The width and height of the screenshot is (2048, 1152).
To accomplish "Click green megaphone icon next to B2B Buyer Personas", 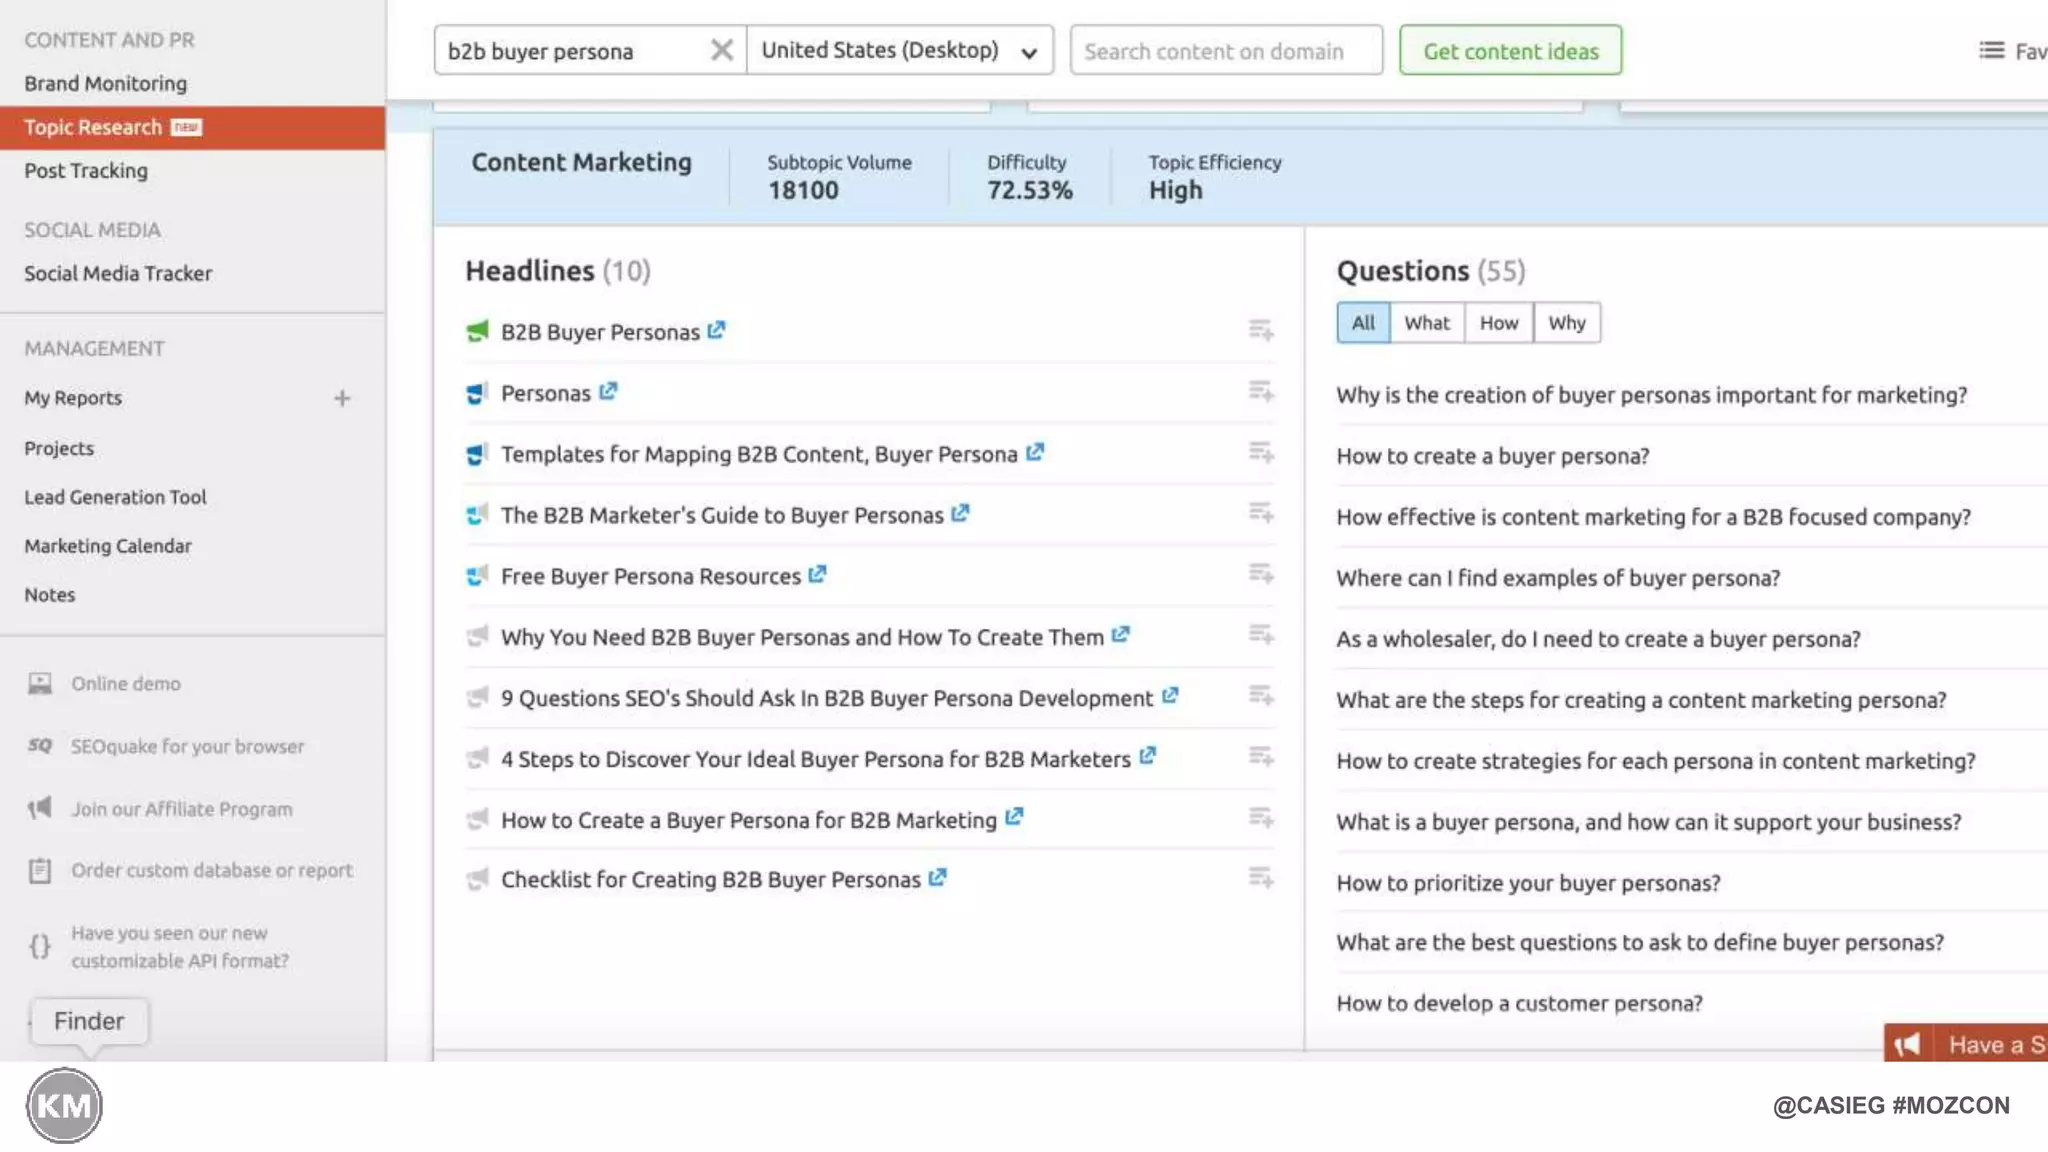I will (477, 331).
